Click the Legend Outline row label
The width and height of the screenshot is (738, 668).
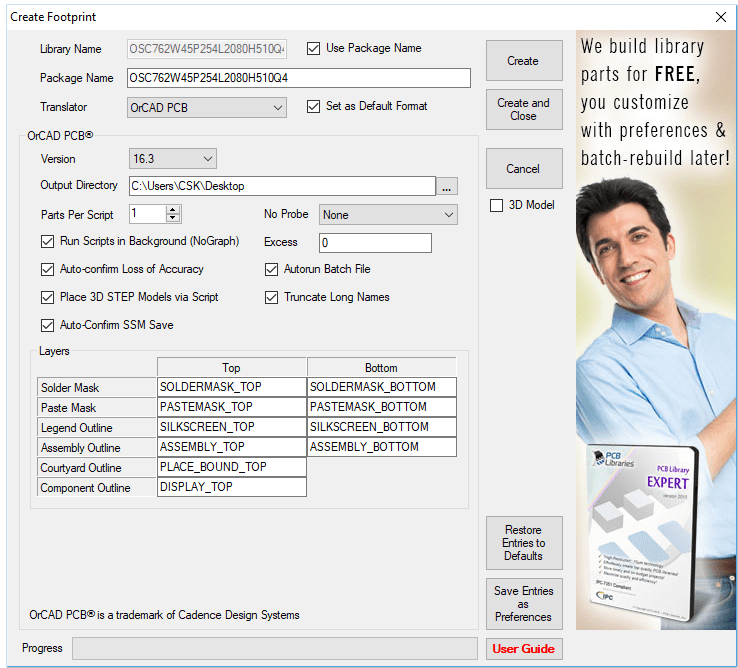point(96,427)
